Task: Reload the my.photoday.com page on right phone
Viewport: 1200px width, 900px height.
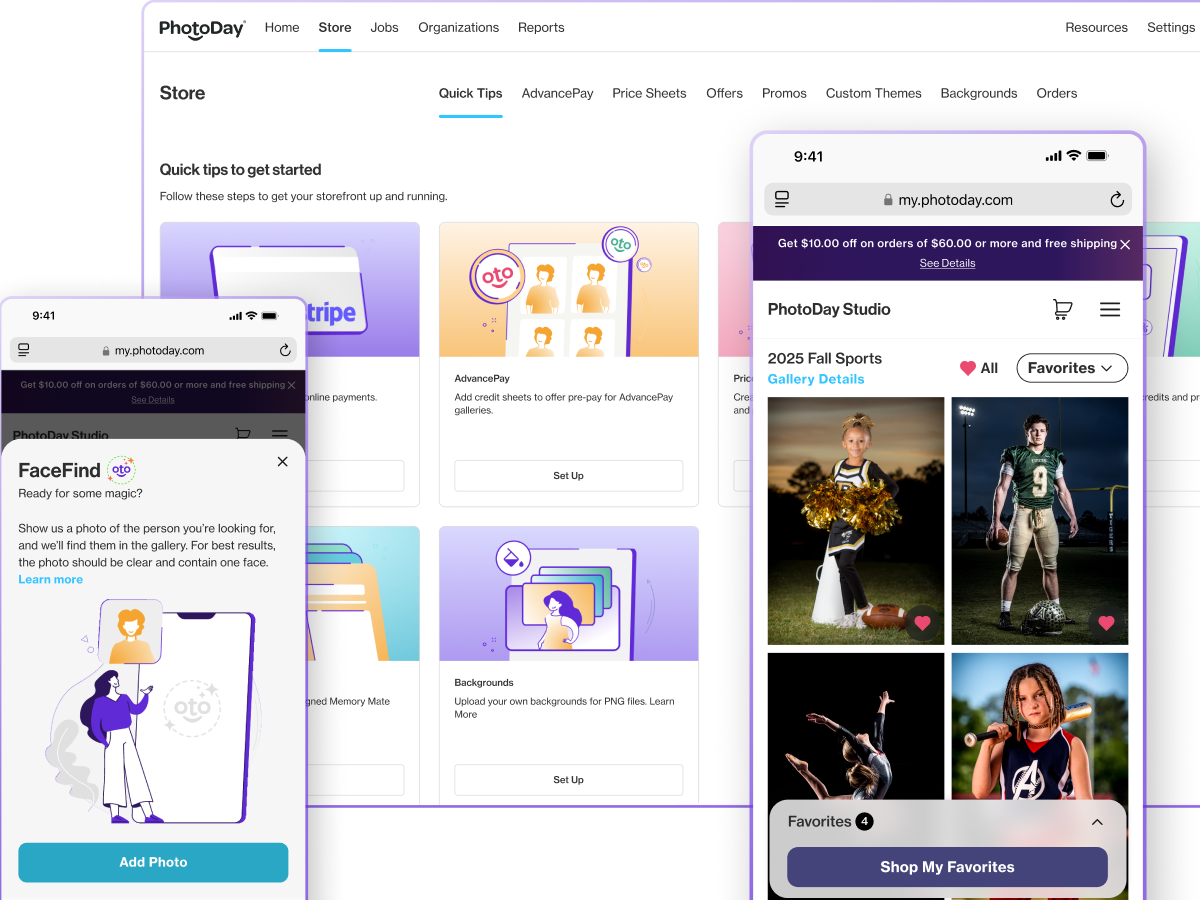Action: click(x=1117, y=200)
